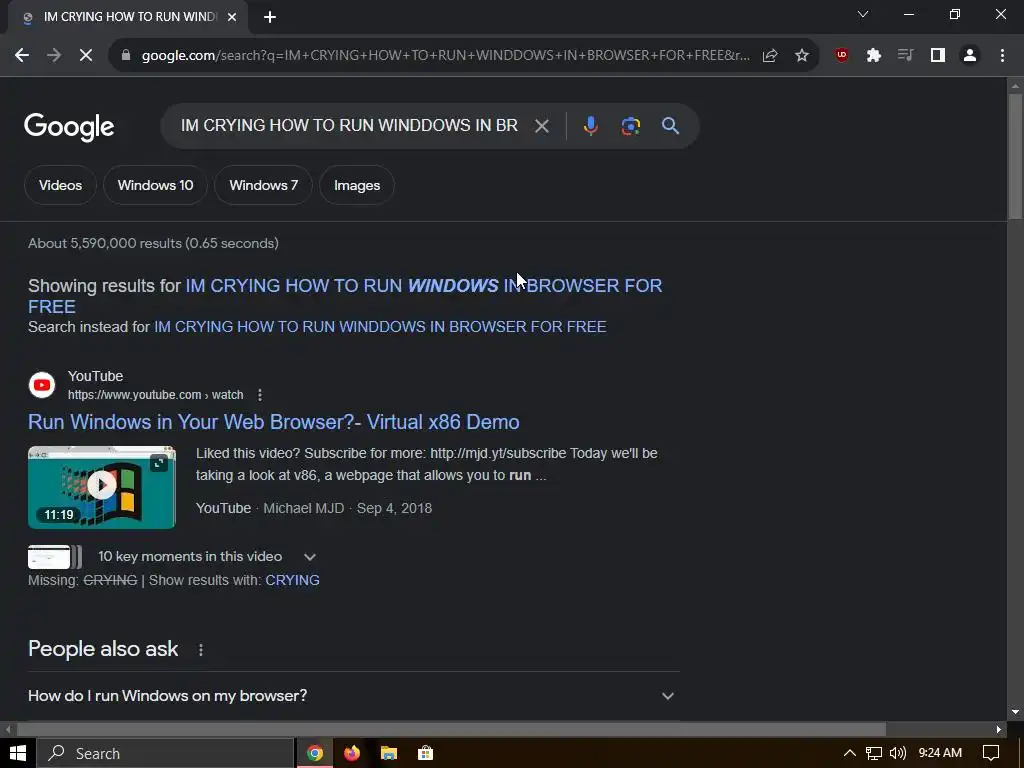Open the media controls icon in toolbar

coord(905,56)
